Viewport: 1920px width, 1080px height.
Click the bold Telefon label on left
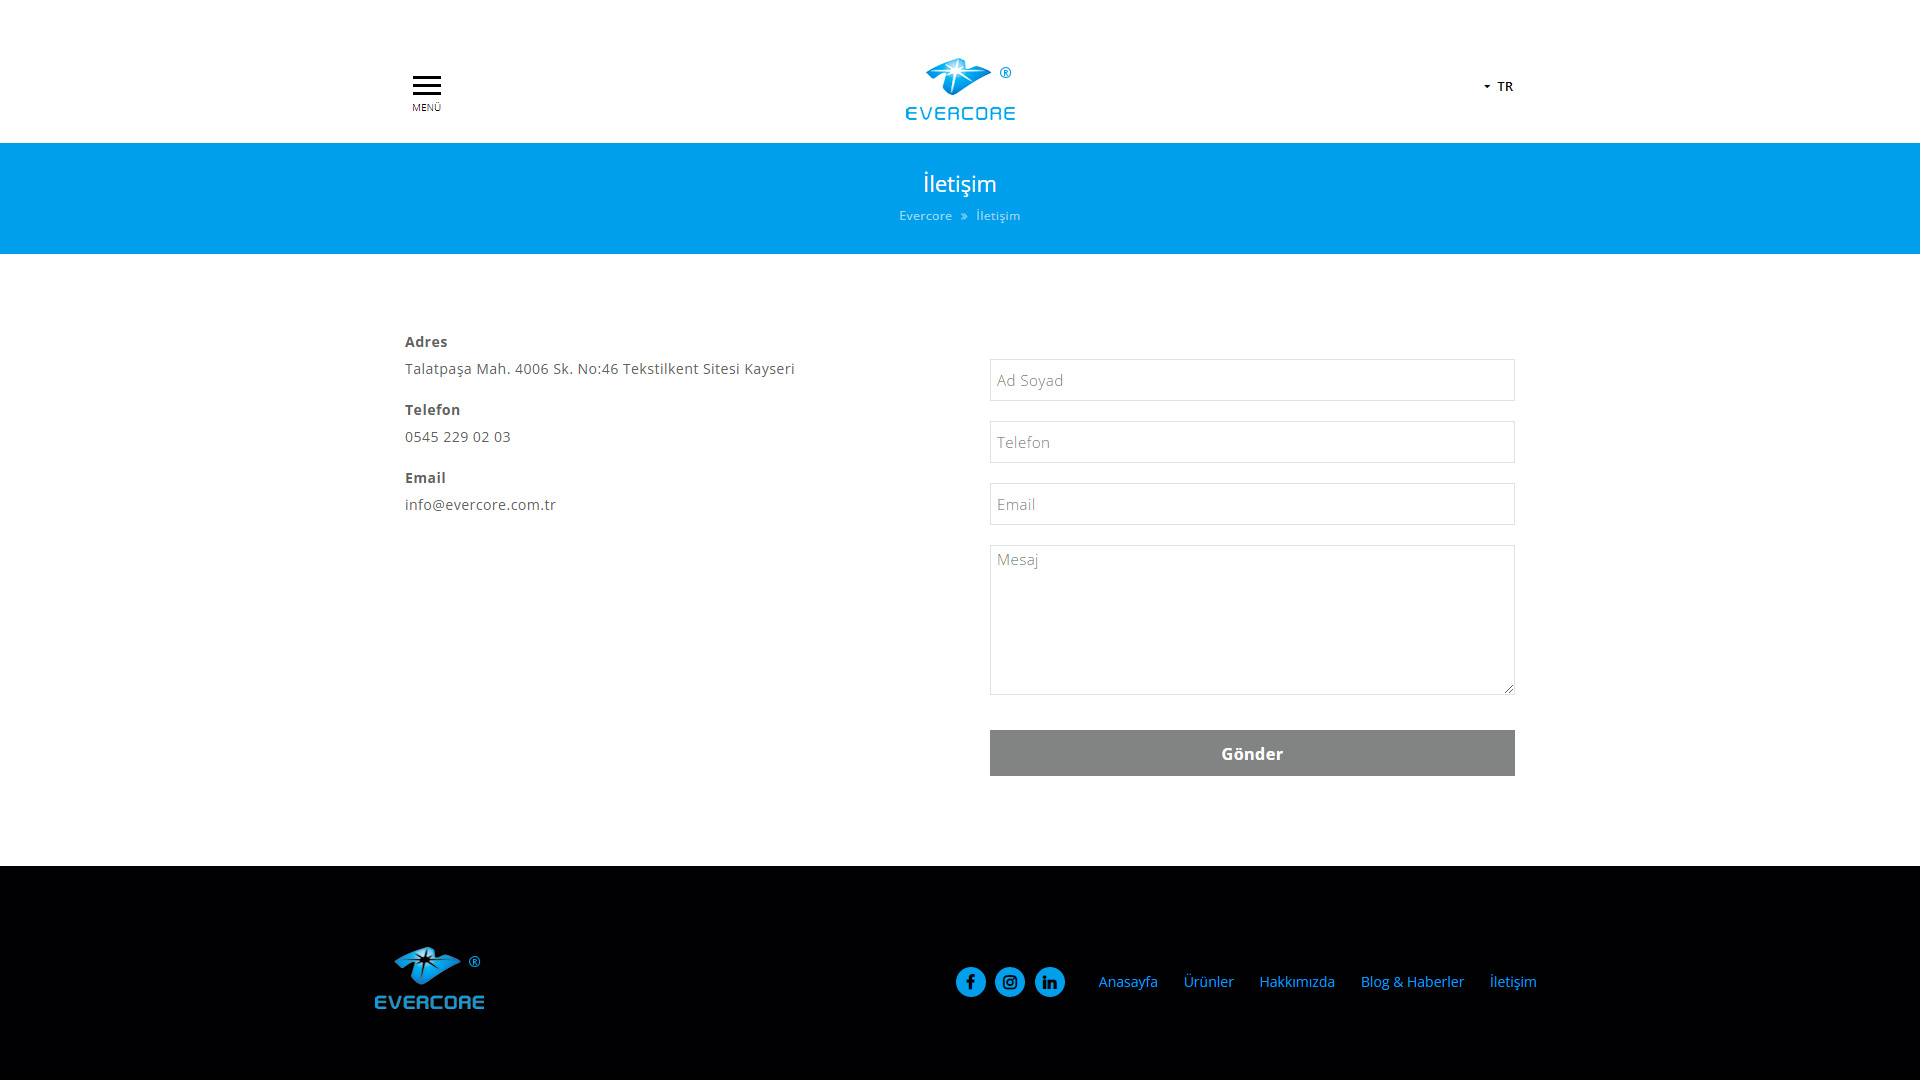pos(432,410)
